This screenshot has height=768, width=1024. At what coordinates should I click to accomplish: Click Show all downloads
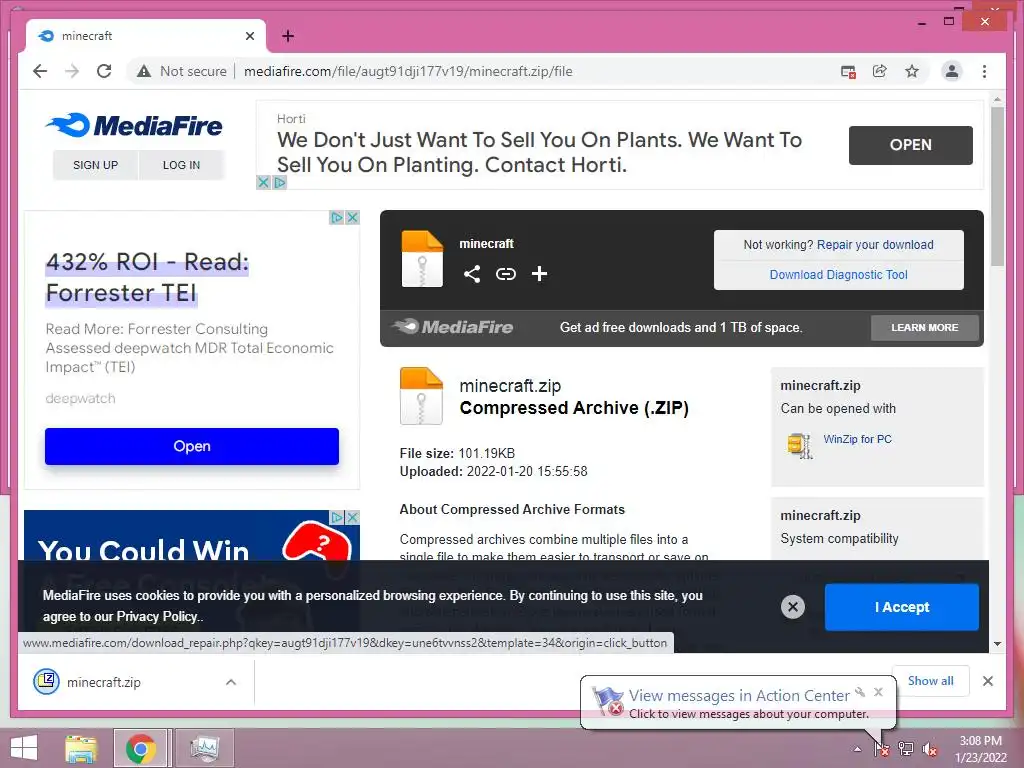pos(930,680)
